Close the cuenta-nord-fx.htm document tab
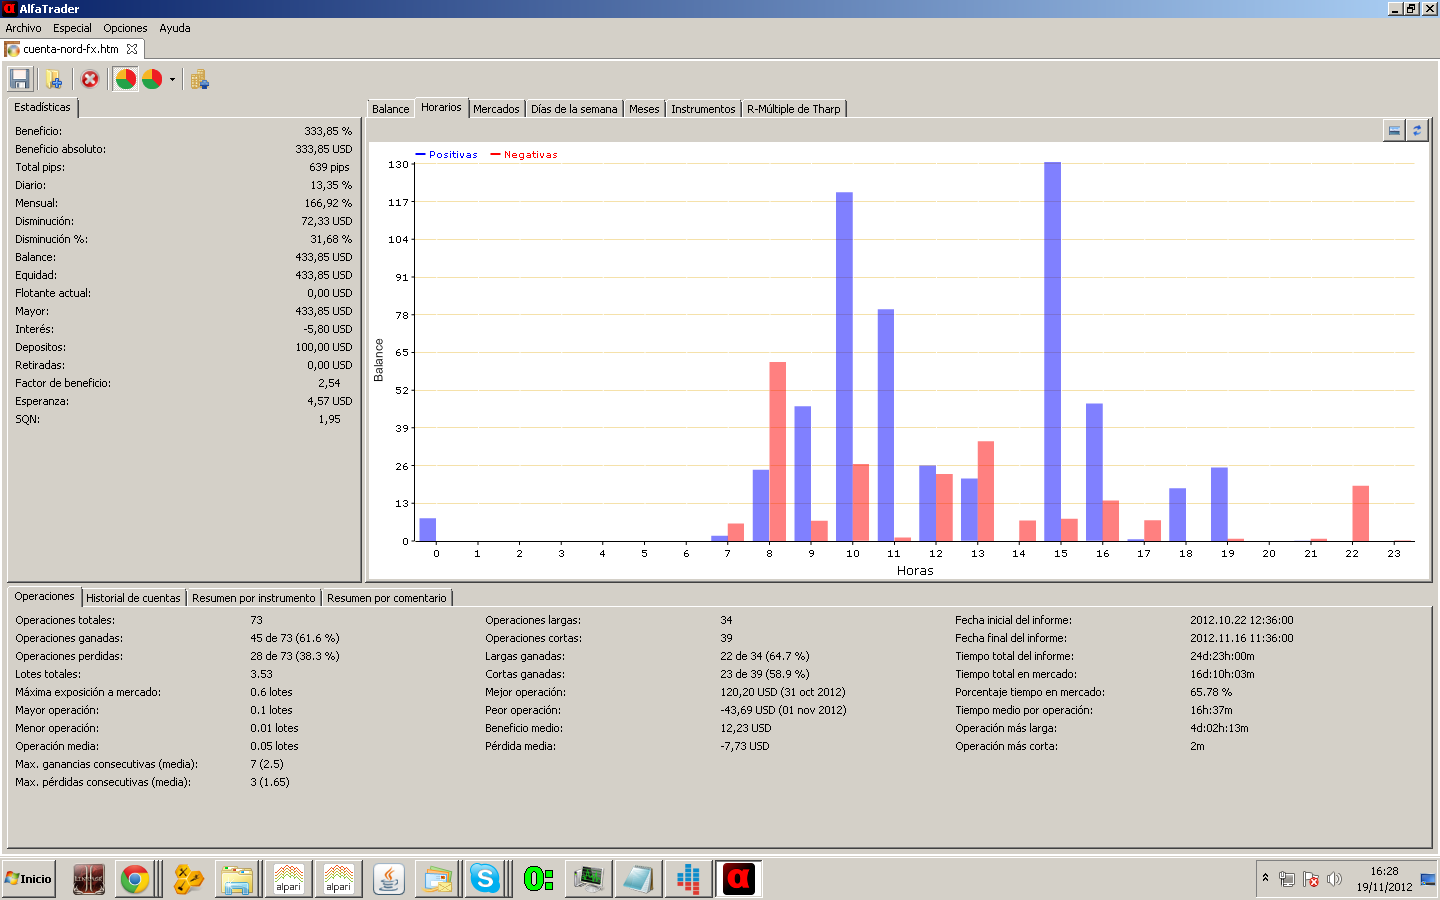 pyautogui.click(x=132, y=49)
